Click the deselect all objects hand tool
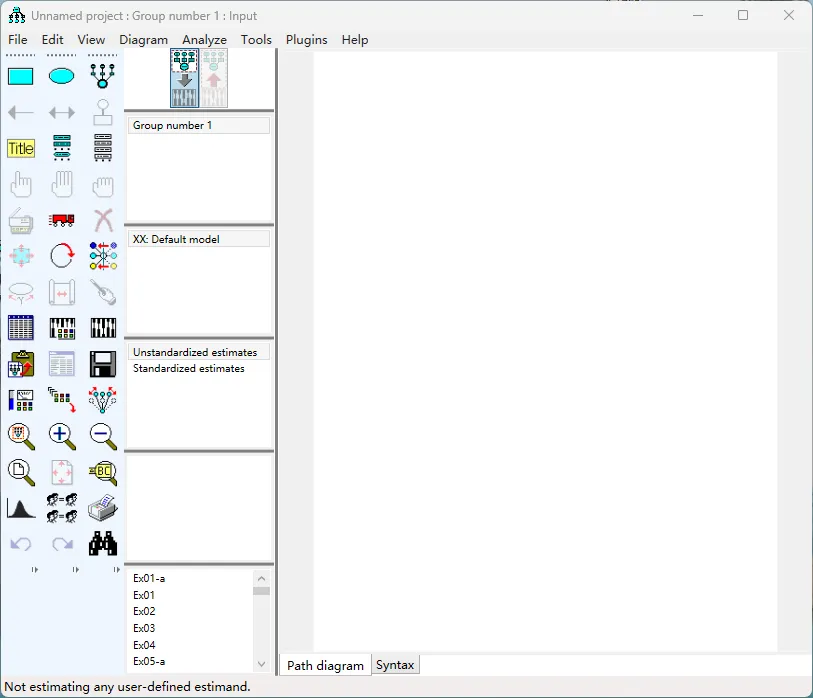This screenshot has width=813, height=698. [103, 186]
